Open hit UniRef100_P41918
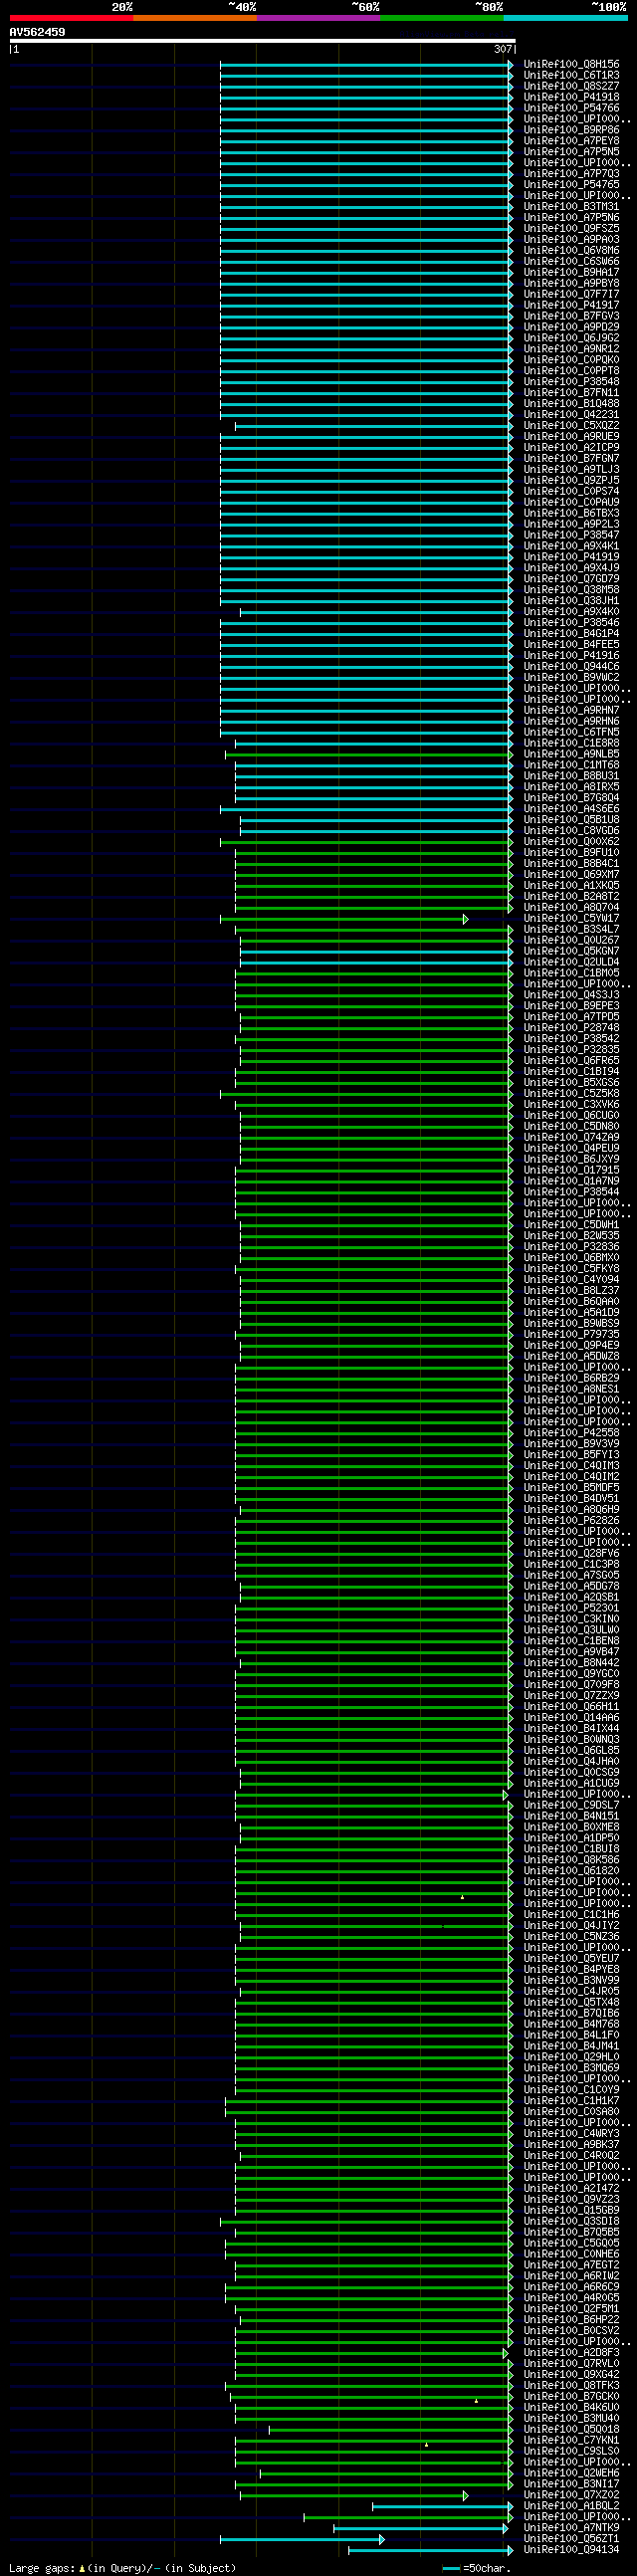The height and width of the screenshot is (2576, 637). coord(571,97)
